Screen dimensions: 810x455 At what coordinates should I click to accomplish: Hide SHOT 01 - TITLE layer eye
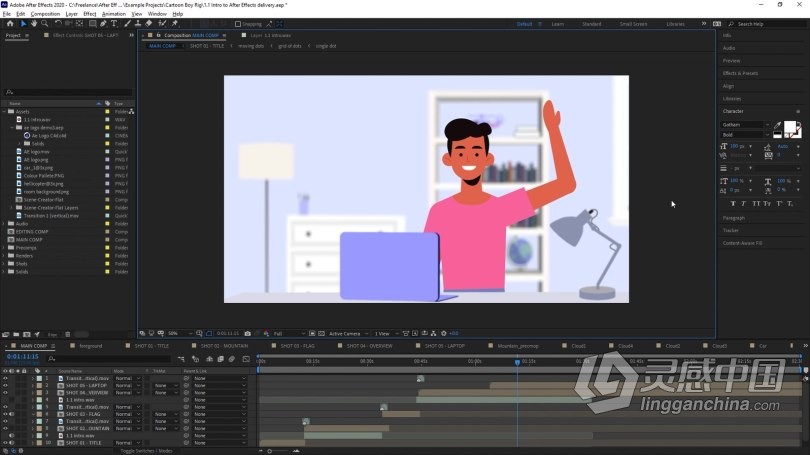pos(5,443)
